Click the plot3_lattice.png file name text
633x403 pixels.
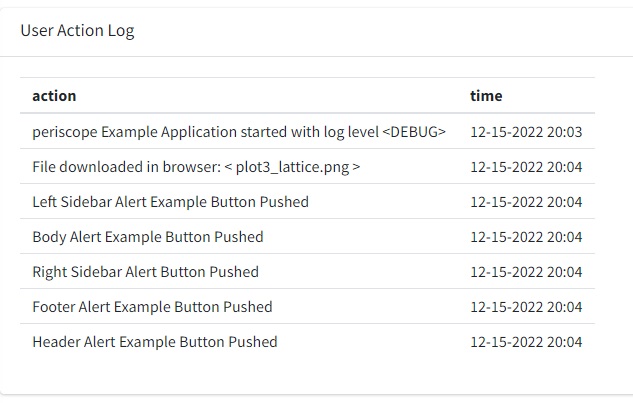pos(292,167)
